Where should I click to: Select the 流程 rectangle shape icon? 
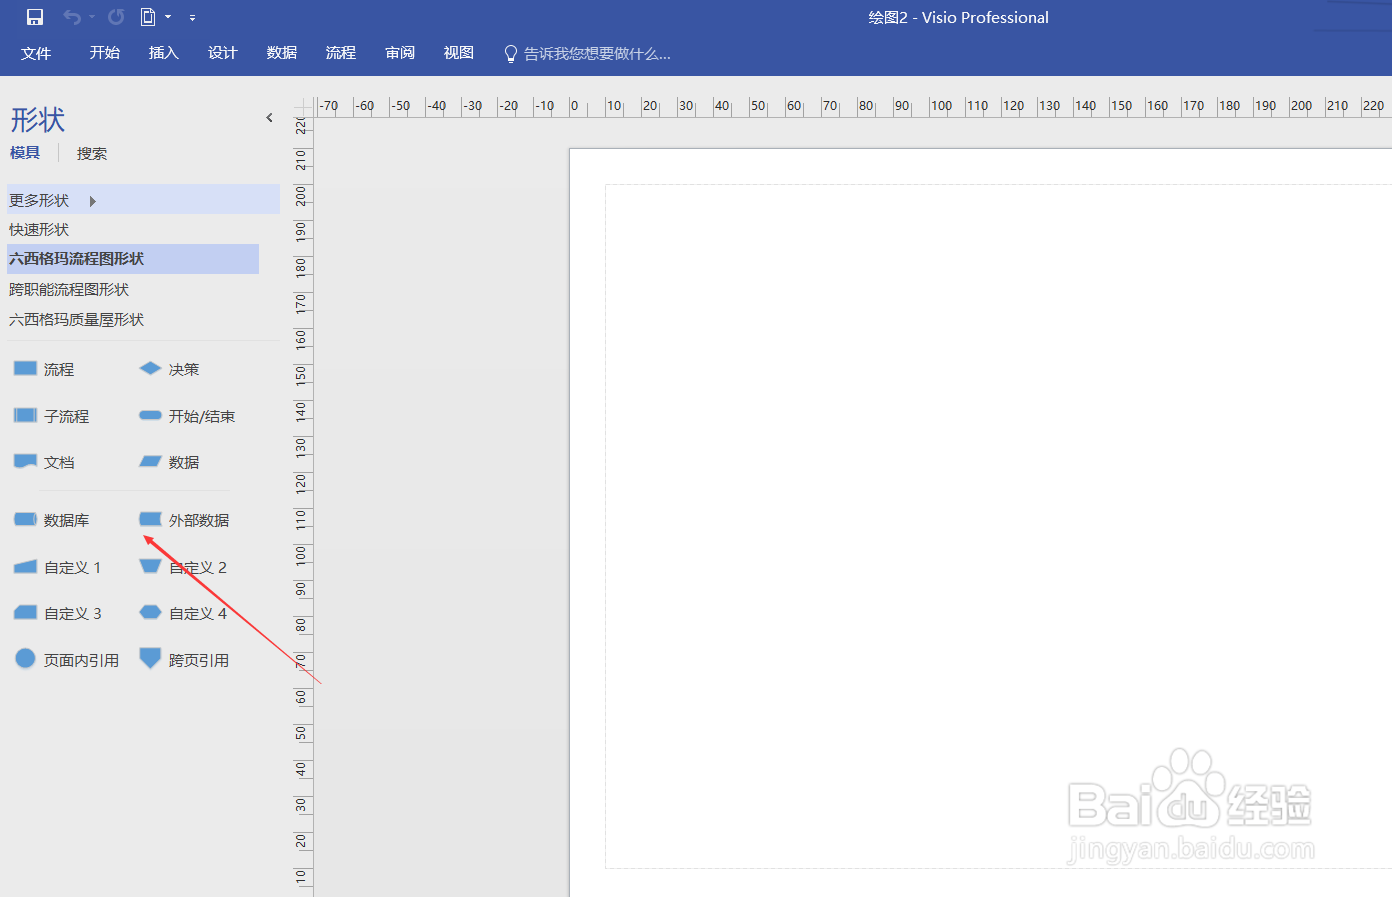click(25, 369)
